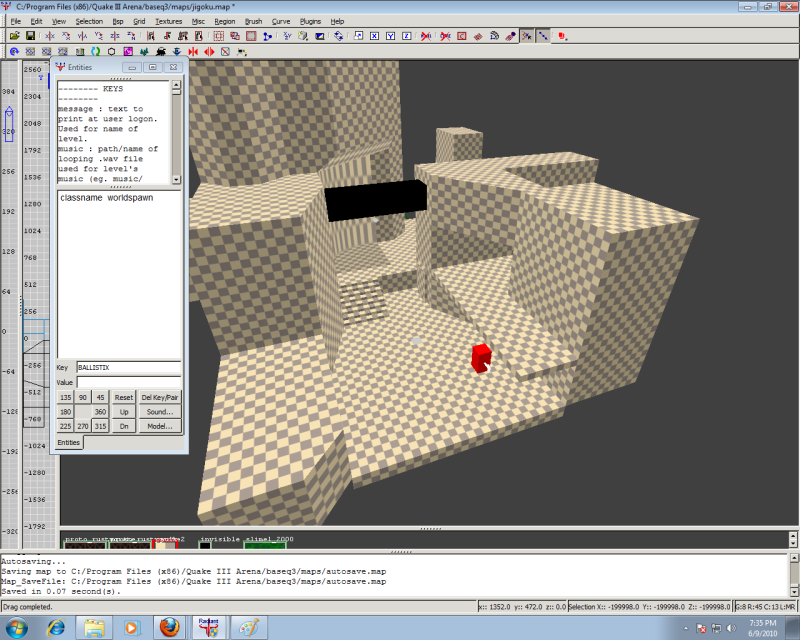This screenshot has width=800, height=640.
Task: Click the red outward-pointing arrows icon
Action: (x=209, y=52)
